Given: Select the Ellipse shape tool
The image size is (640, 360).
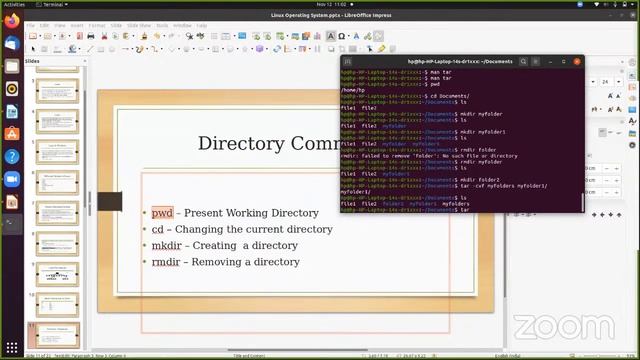Looking at the screenshot, I should (111, 49).
